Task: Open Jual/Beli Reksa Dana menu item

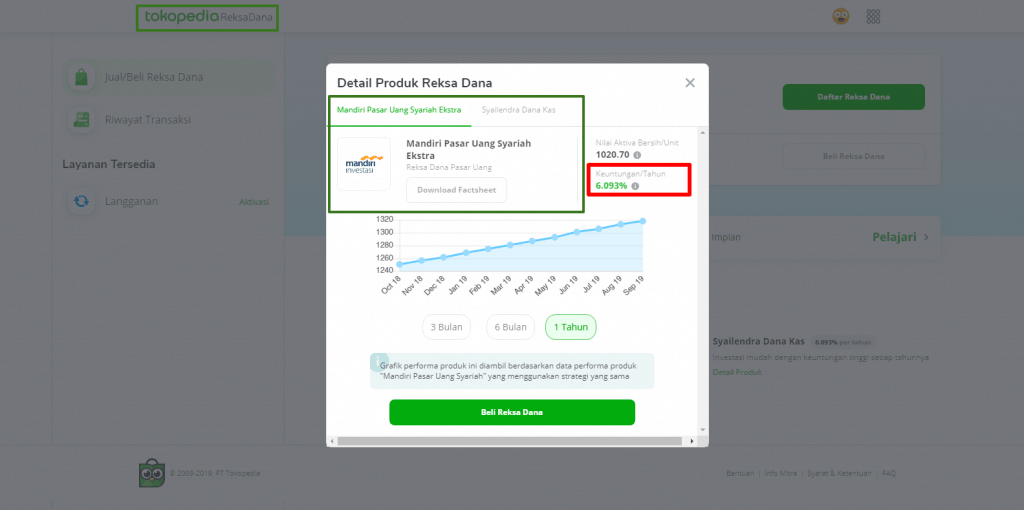Action: (170, 77)
